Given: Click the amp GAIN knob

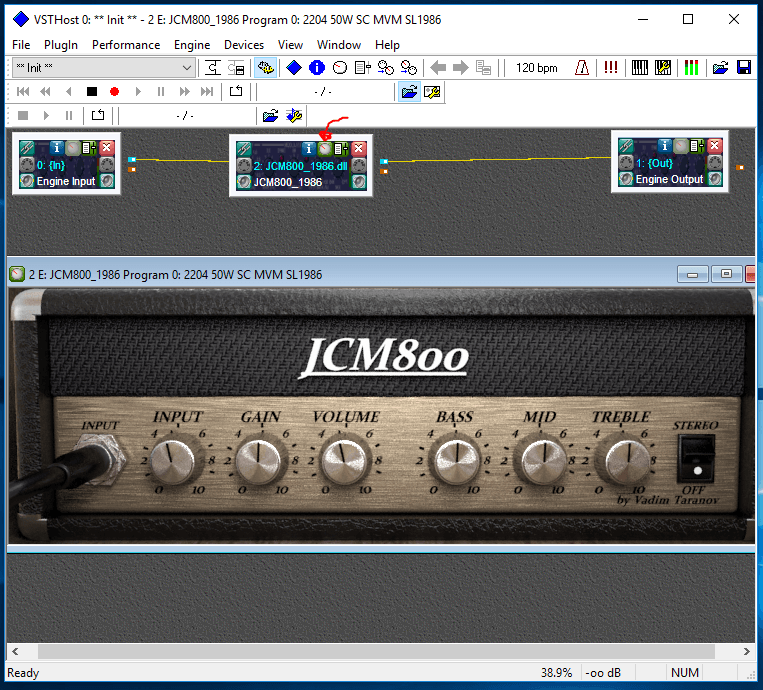Looking at the screenshot, I should point(258,460).
